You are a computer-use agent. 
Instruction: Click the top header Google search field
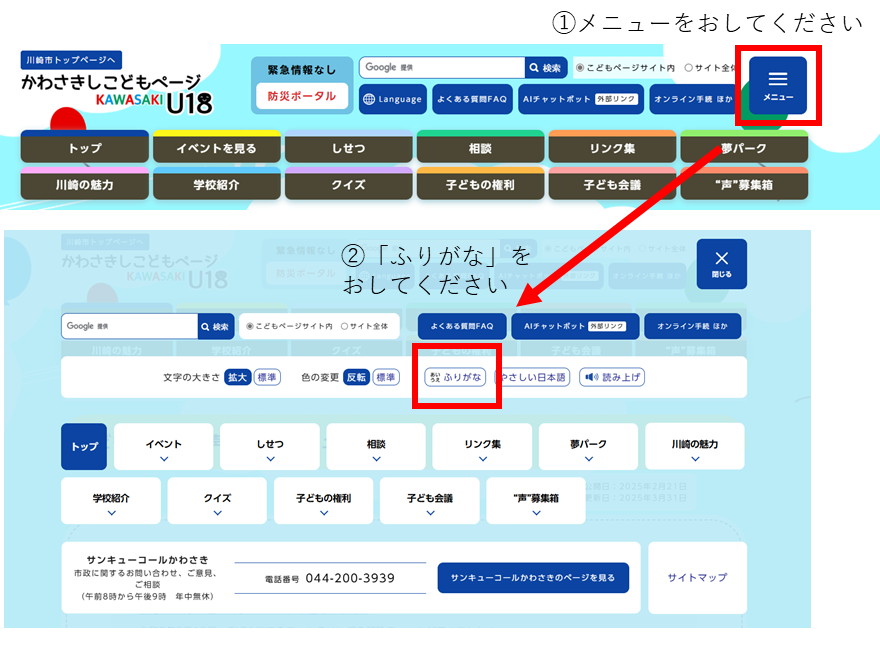coord(442,68)
